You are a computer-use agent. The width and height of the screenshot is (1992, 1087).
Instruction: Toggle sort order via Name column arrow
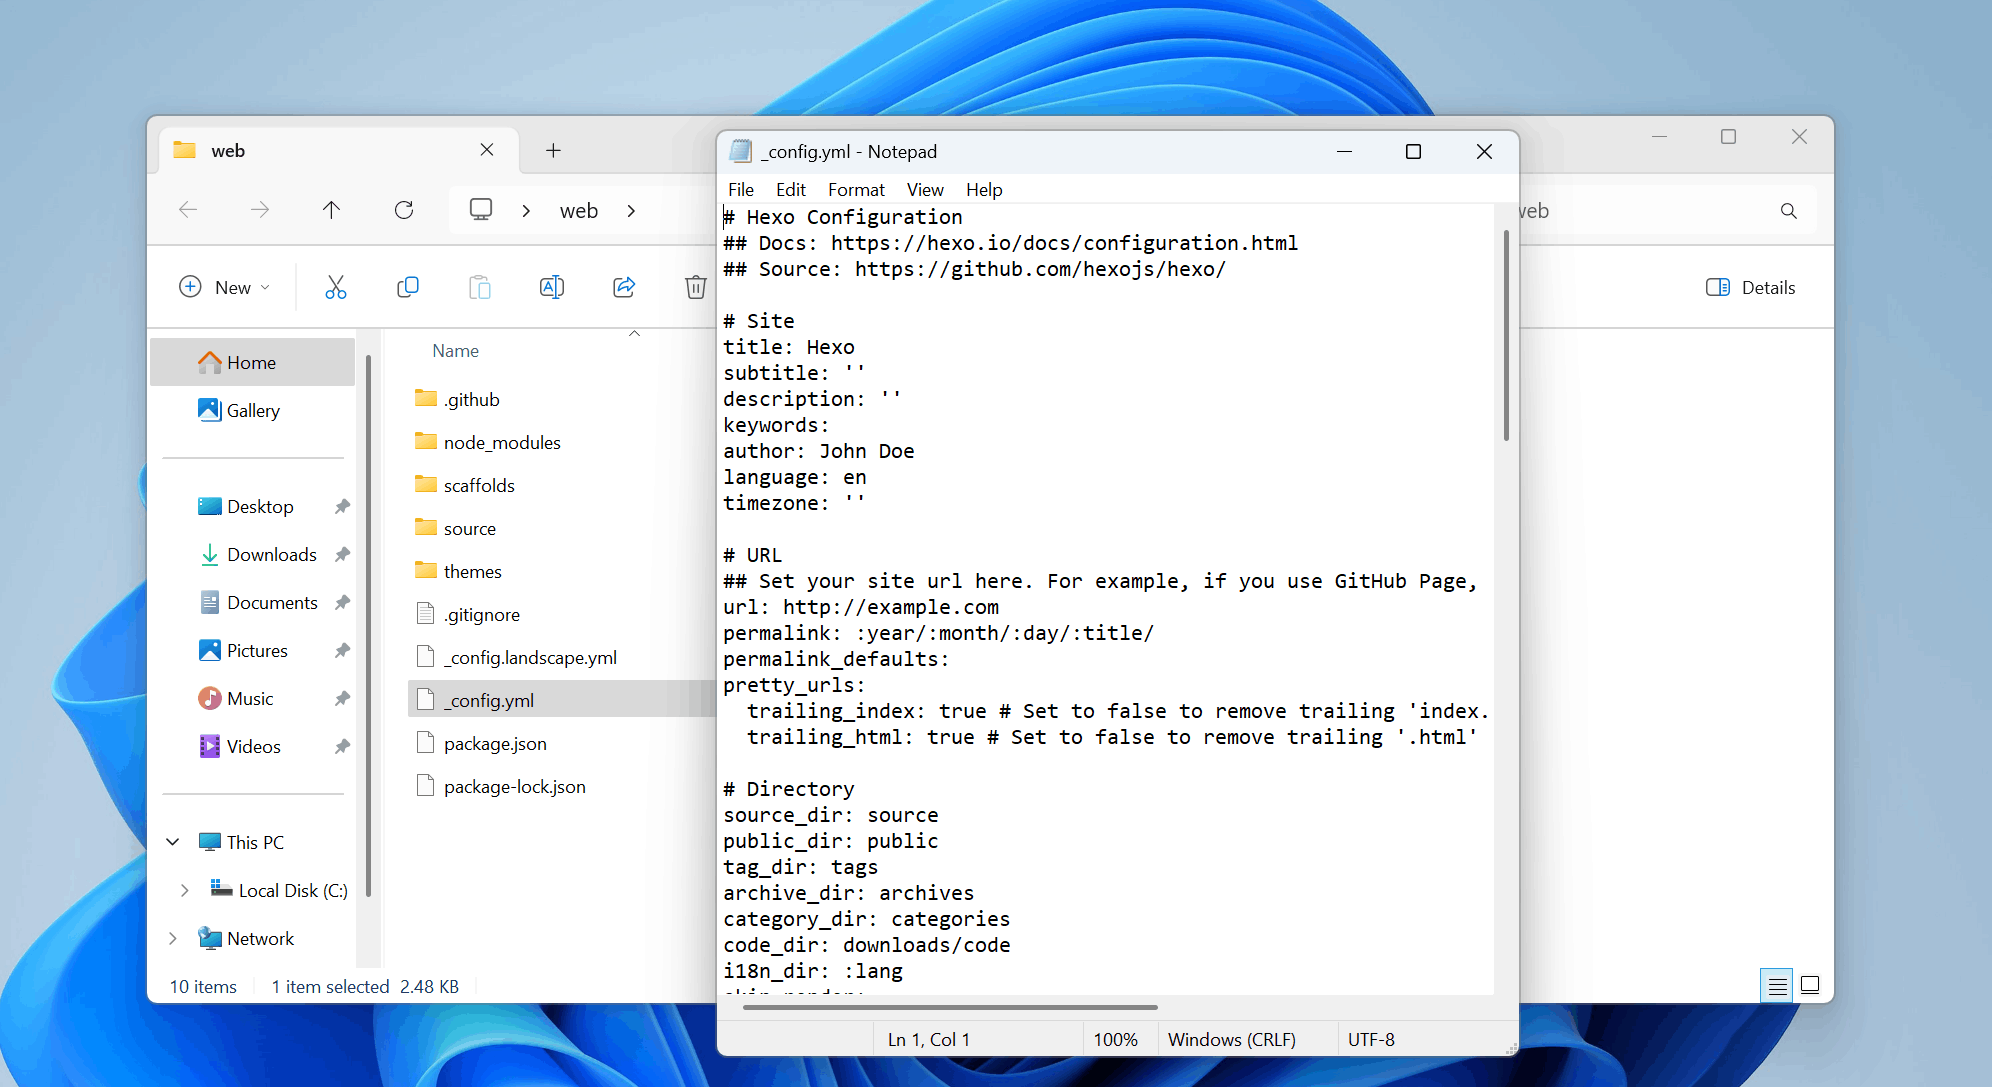pos(634,334)
